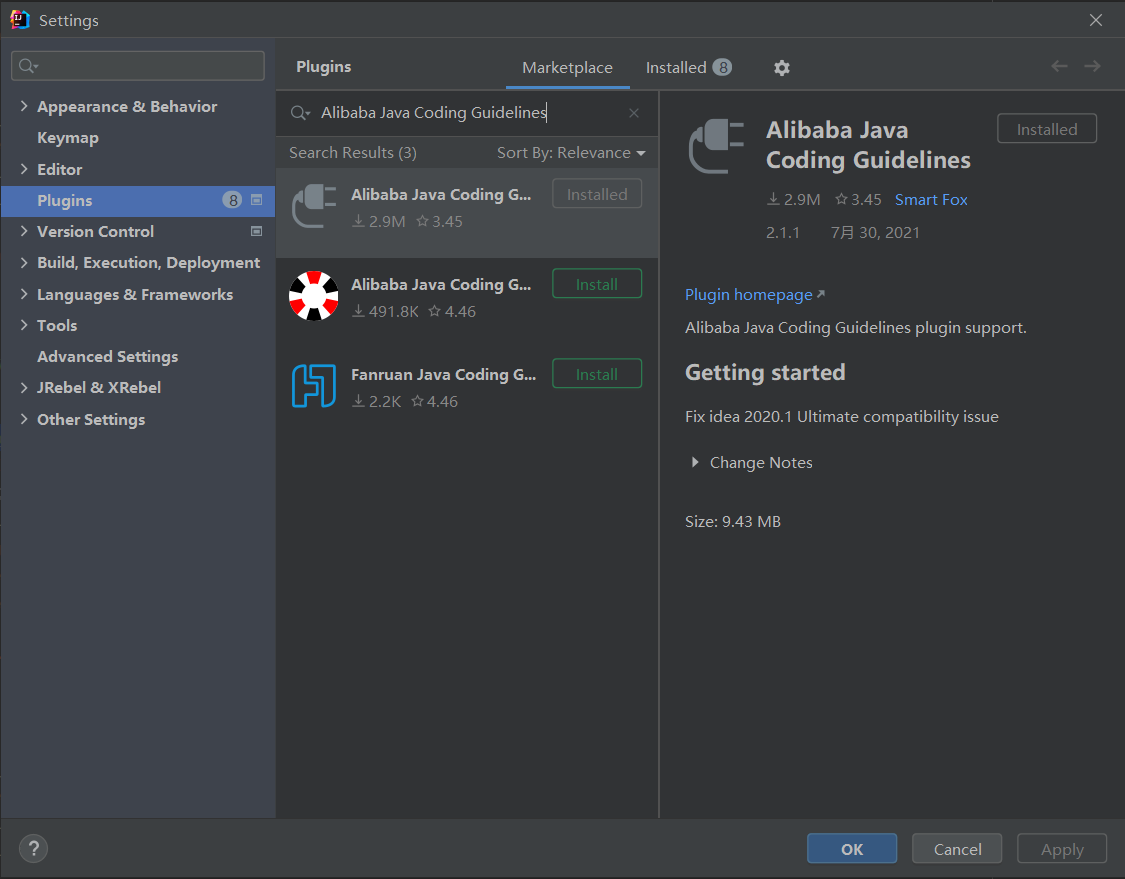Expand Other Settings node

(x=24, y=419)
